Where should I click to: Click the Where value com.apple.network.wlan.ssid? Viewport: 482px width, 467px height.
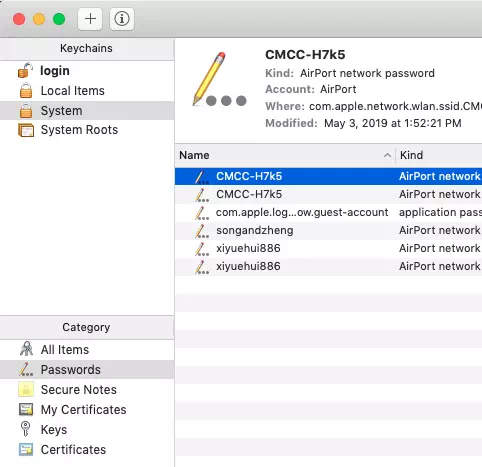[x=395, y=106]
